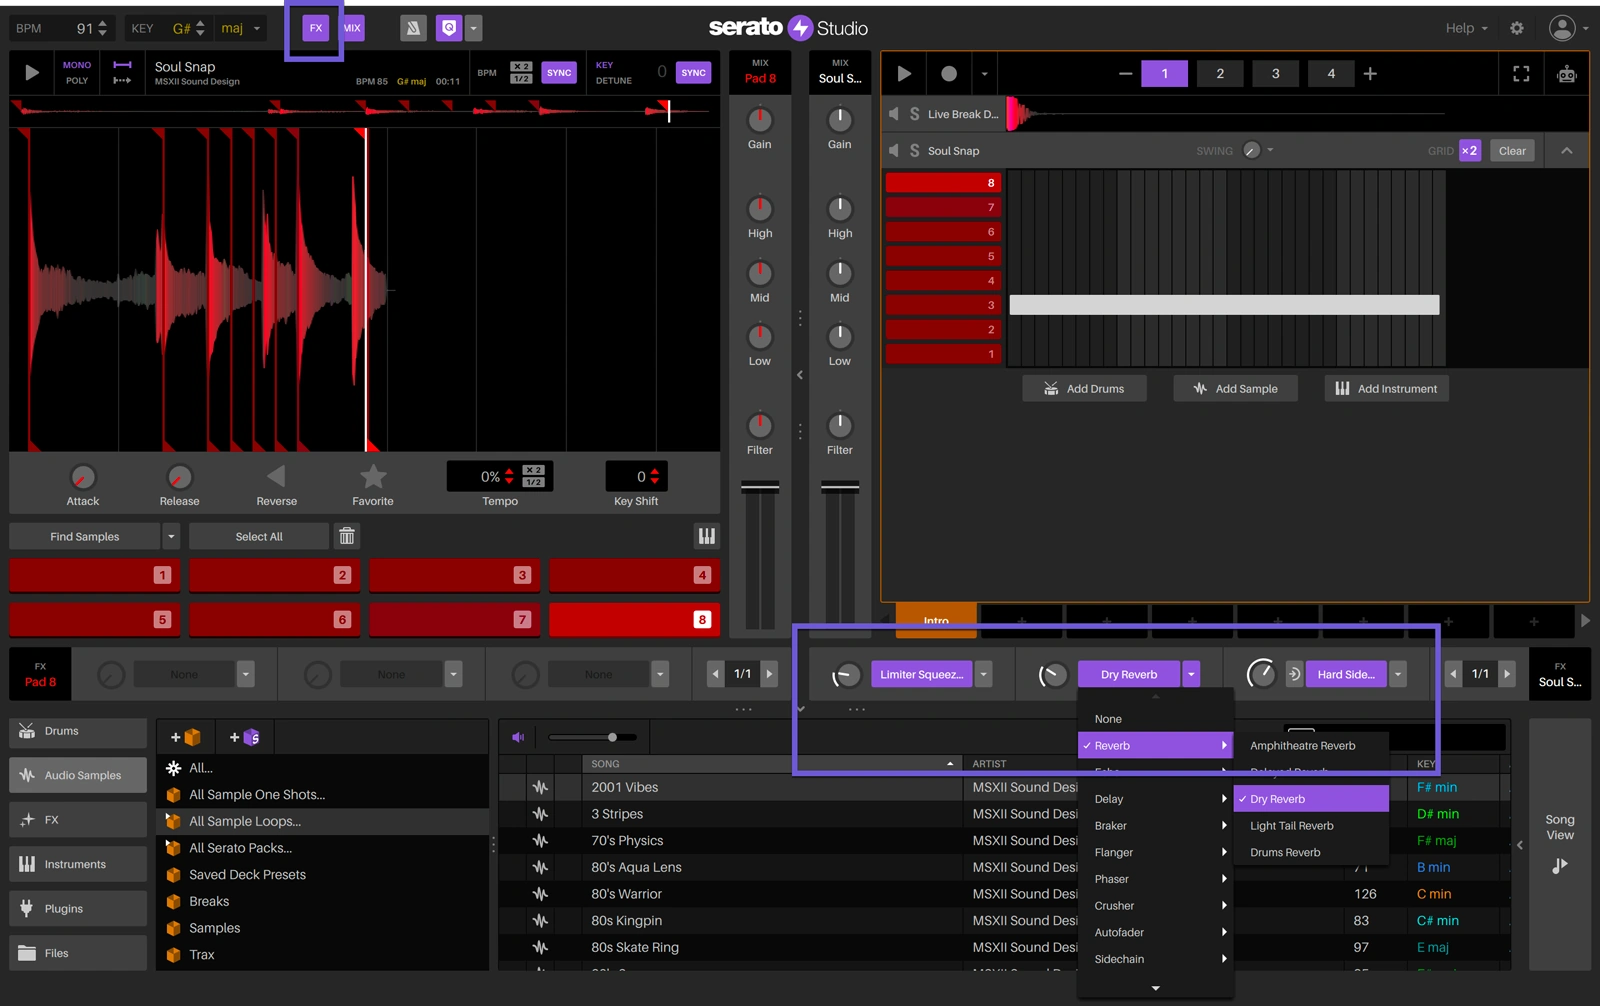The height and width of the screenshot is (1006, 1600).
Task: Expand the Delay FX submenu
Action: click(1155, 799)
